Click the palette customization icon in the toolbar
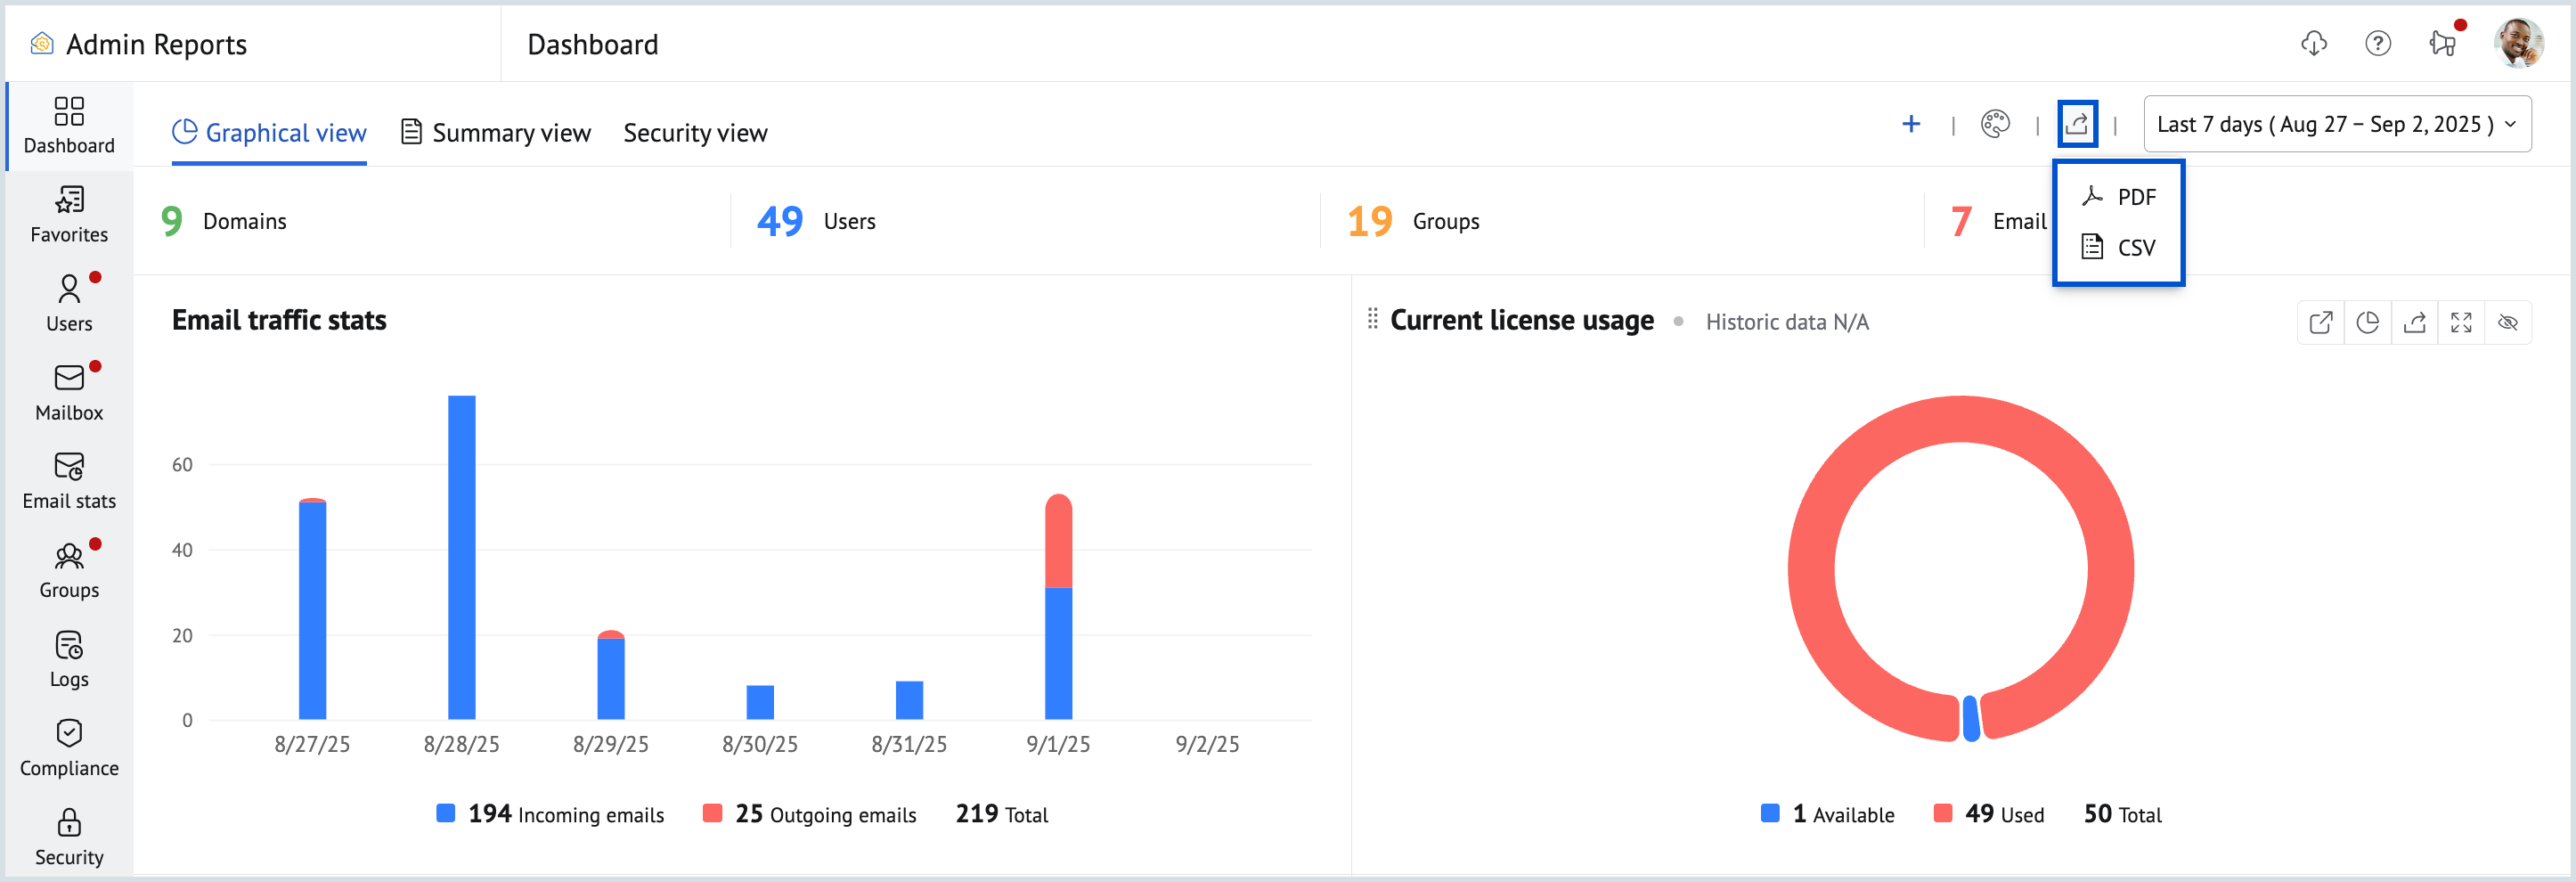The width and height of the screenshot is (2576, 882). pos(1996,123)
